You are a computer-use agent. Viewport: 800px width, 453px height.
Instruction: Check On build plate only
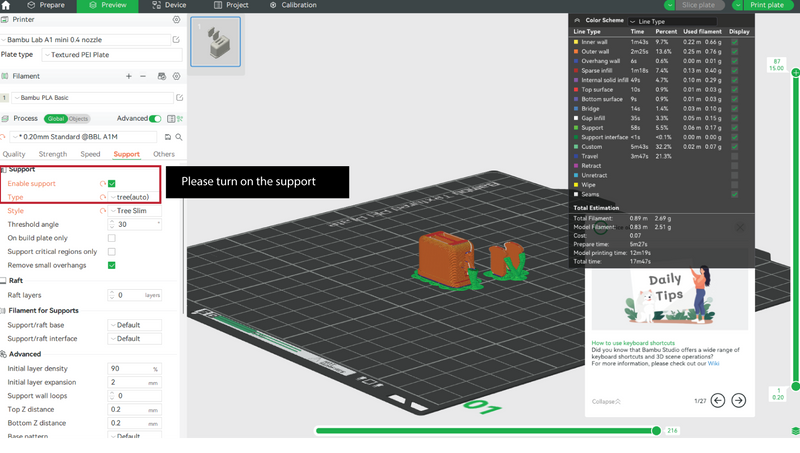point(112,238)
